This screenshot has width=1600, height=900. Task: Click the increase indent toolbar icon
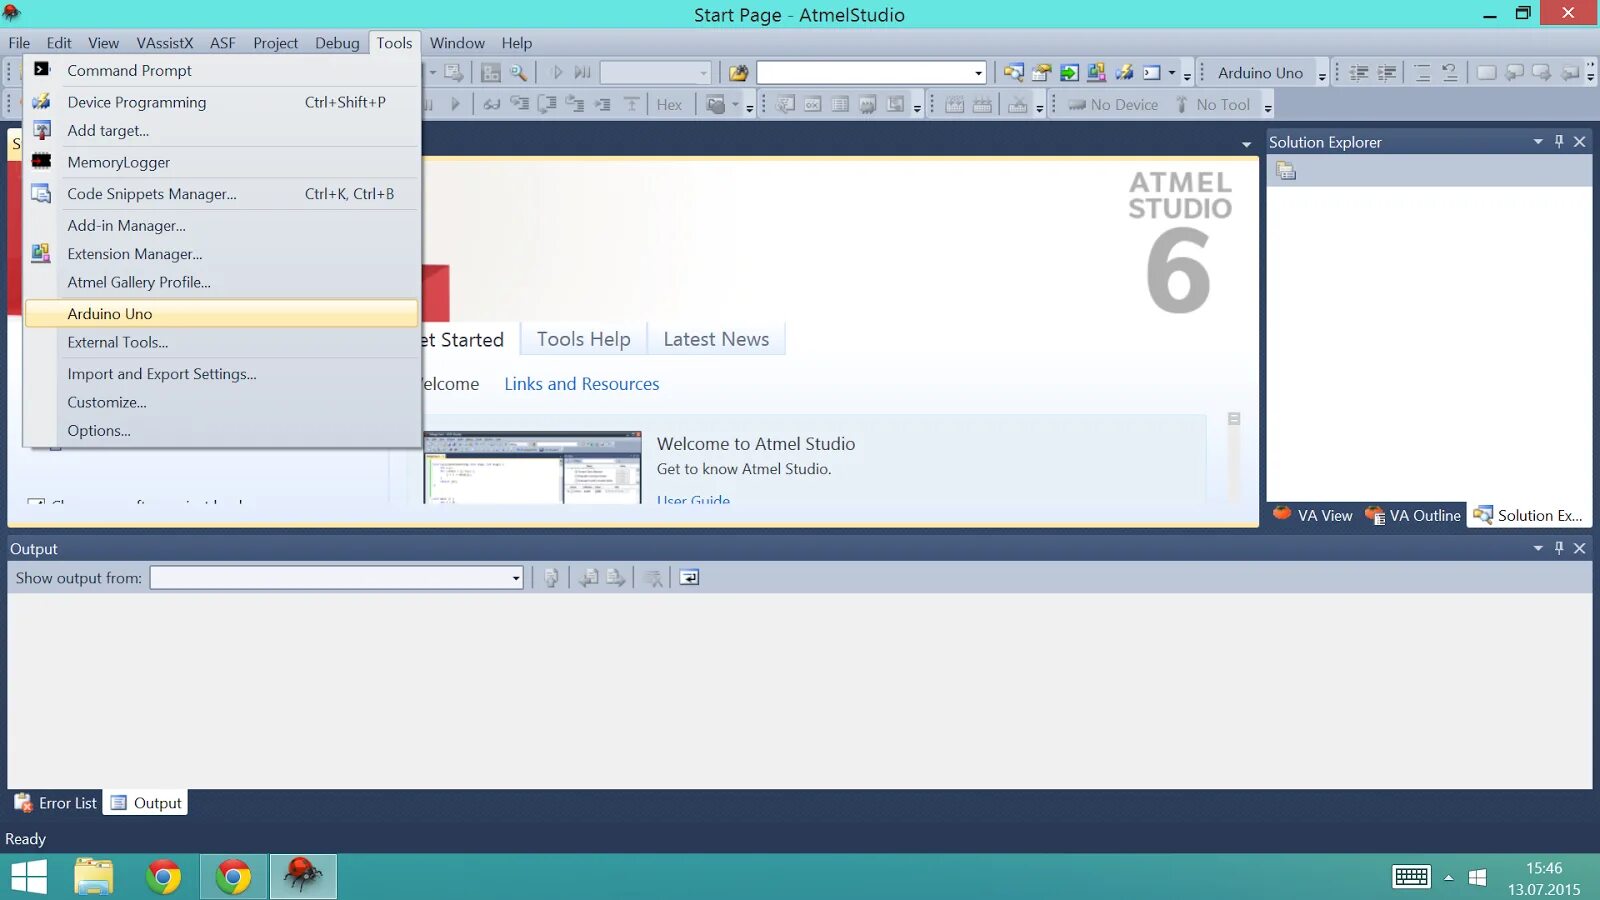tap(1386, 73)
